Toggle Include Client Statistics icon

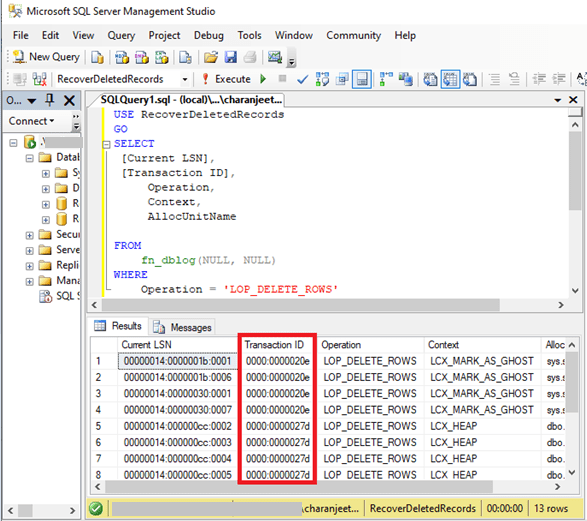click(405, 79)
